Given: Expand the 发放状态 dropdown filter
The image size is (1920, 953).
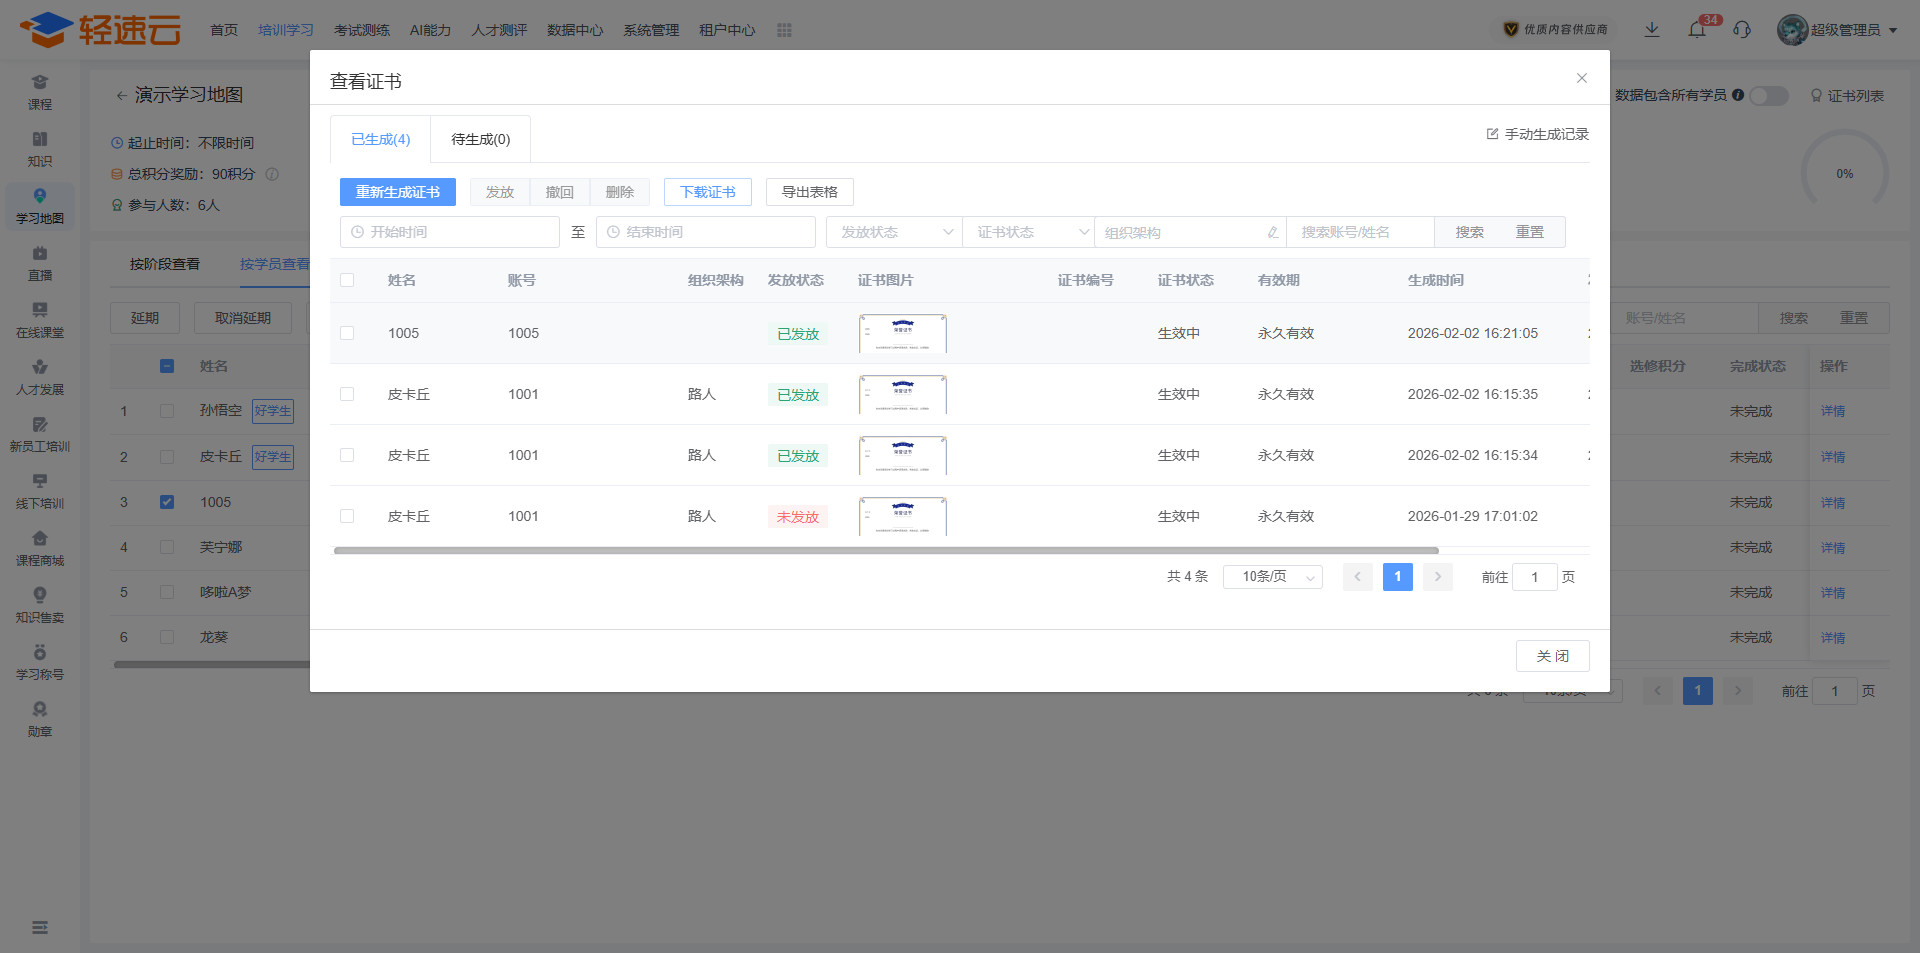Looking at the screenshot, I should tap(895, 232).
